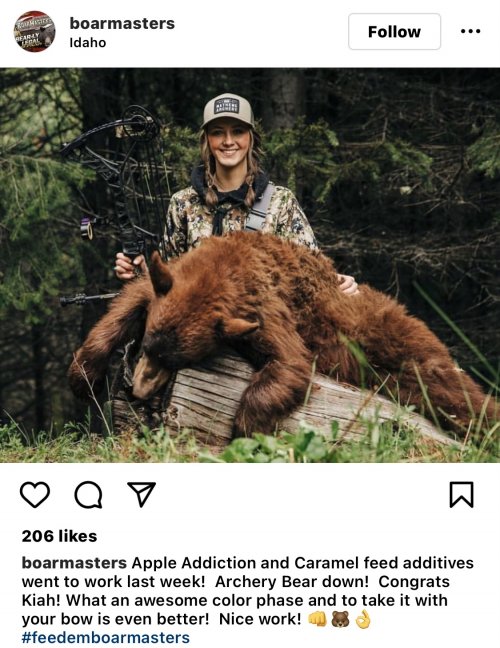Viewport: 500px width, 648px height.
Task: Open the boarmasters profile picture
Action: [35, 31]
